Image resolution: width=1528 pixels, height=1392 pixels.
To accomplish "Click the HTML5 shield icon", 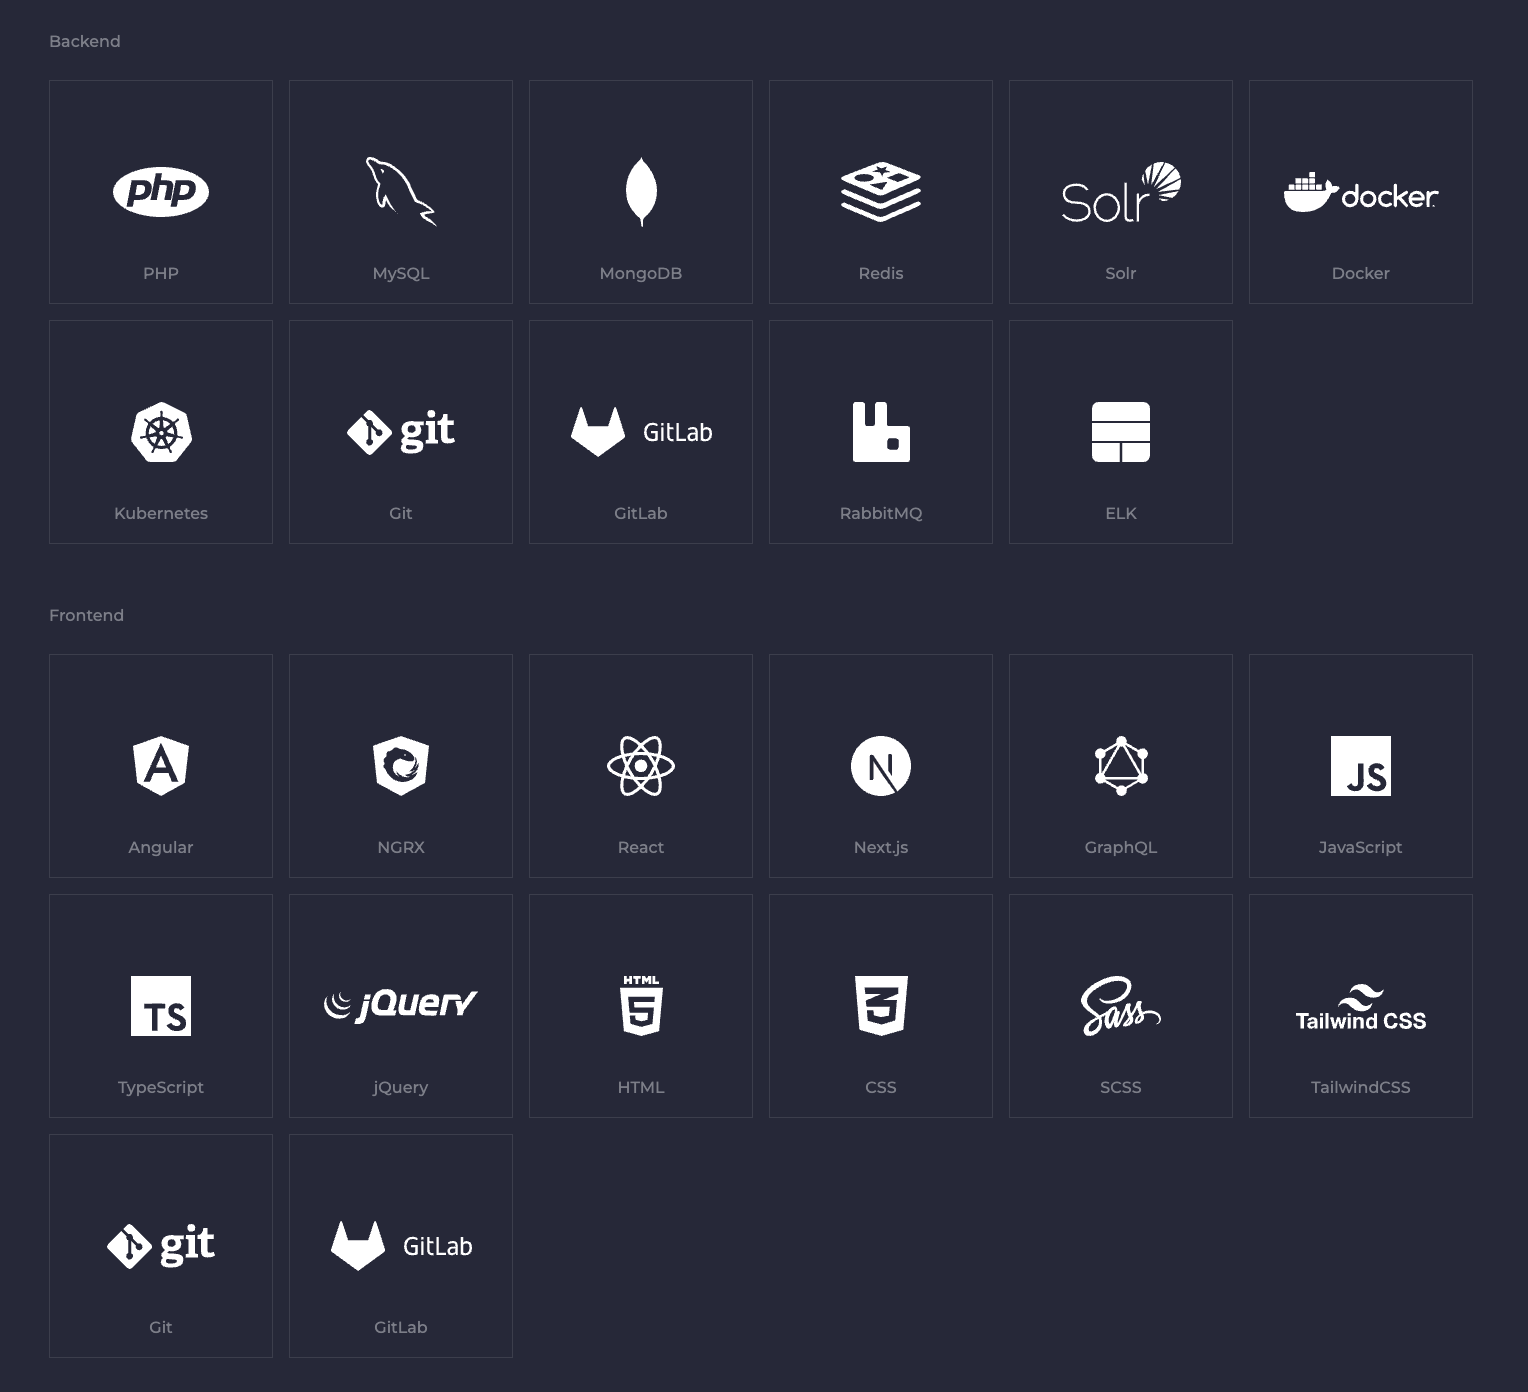I will click(x=641, y=1006).
